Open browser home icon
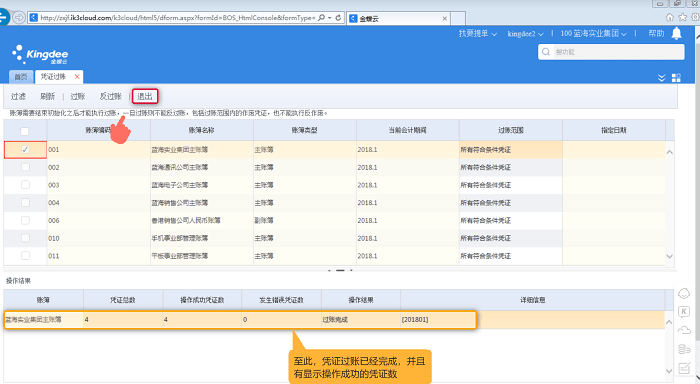The height and width of the screenshot is (384, 700). click(x=669, y=17)
